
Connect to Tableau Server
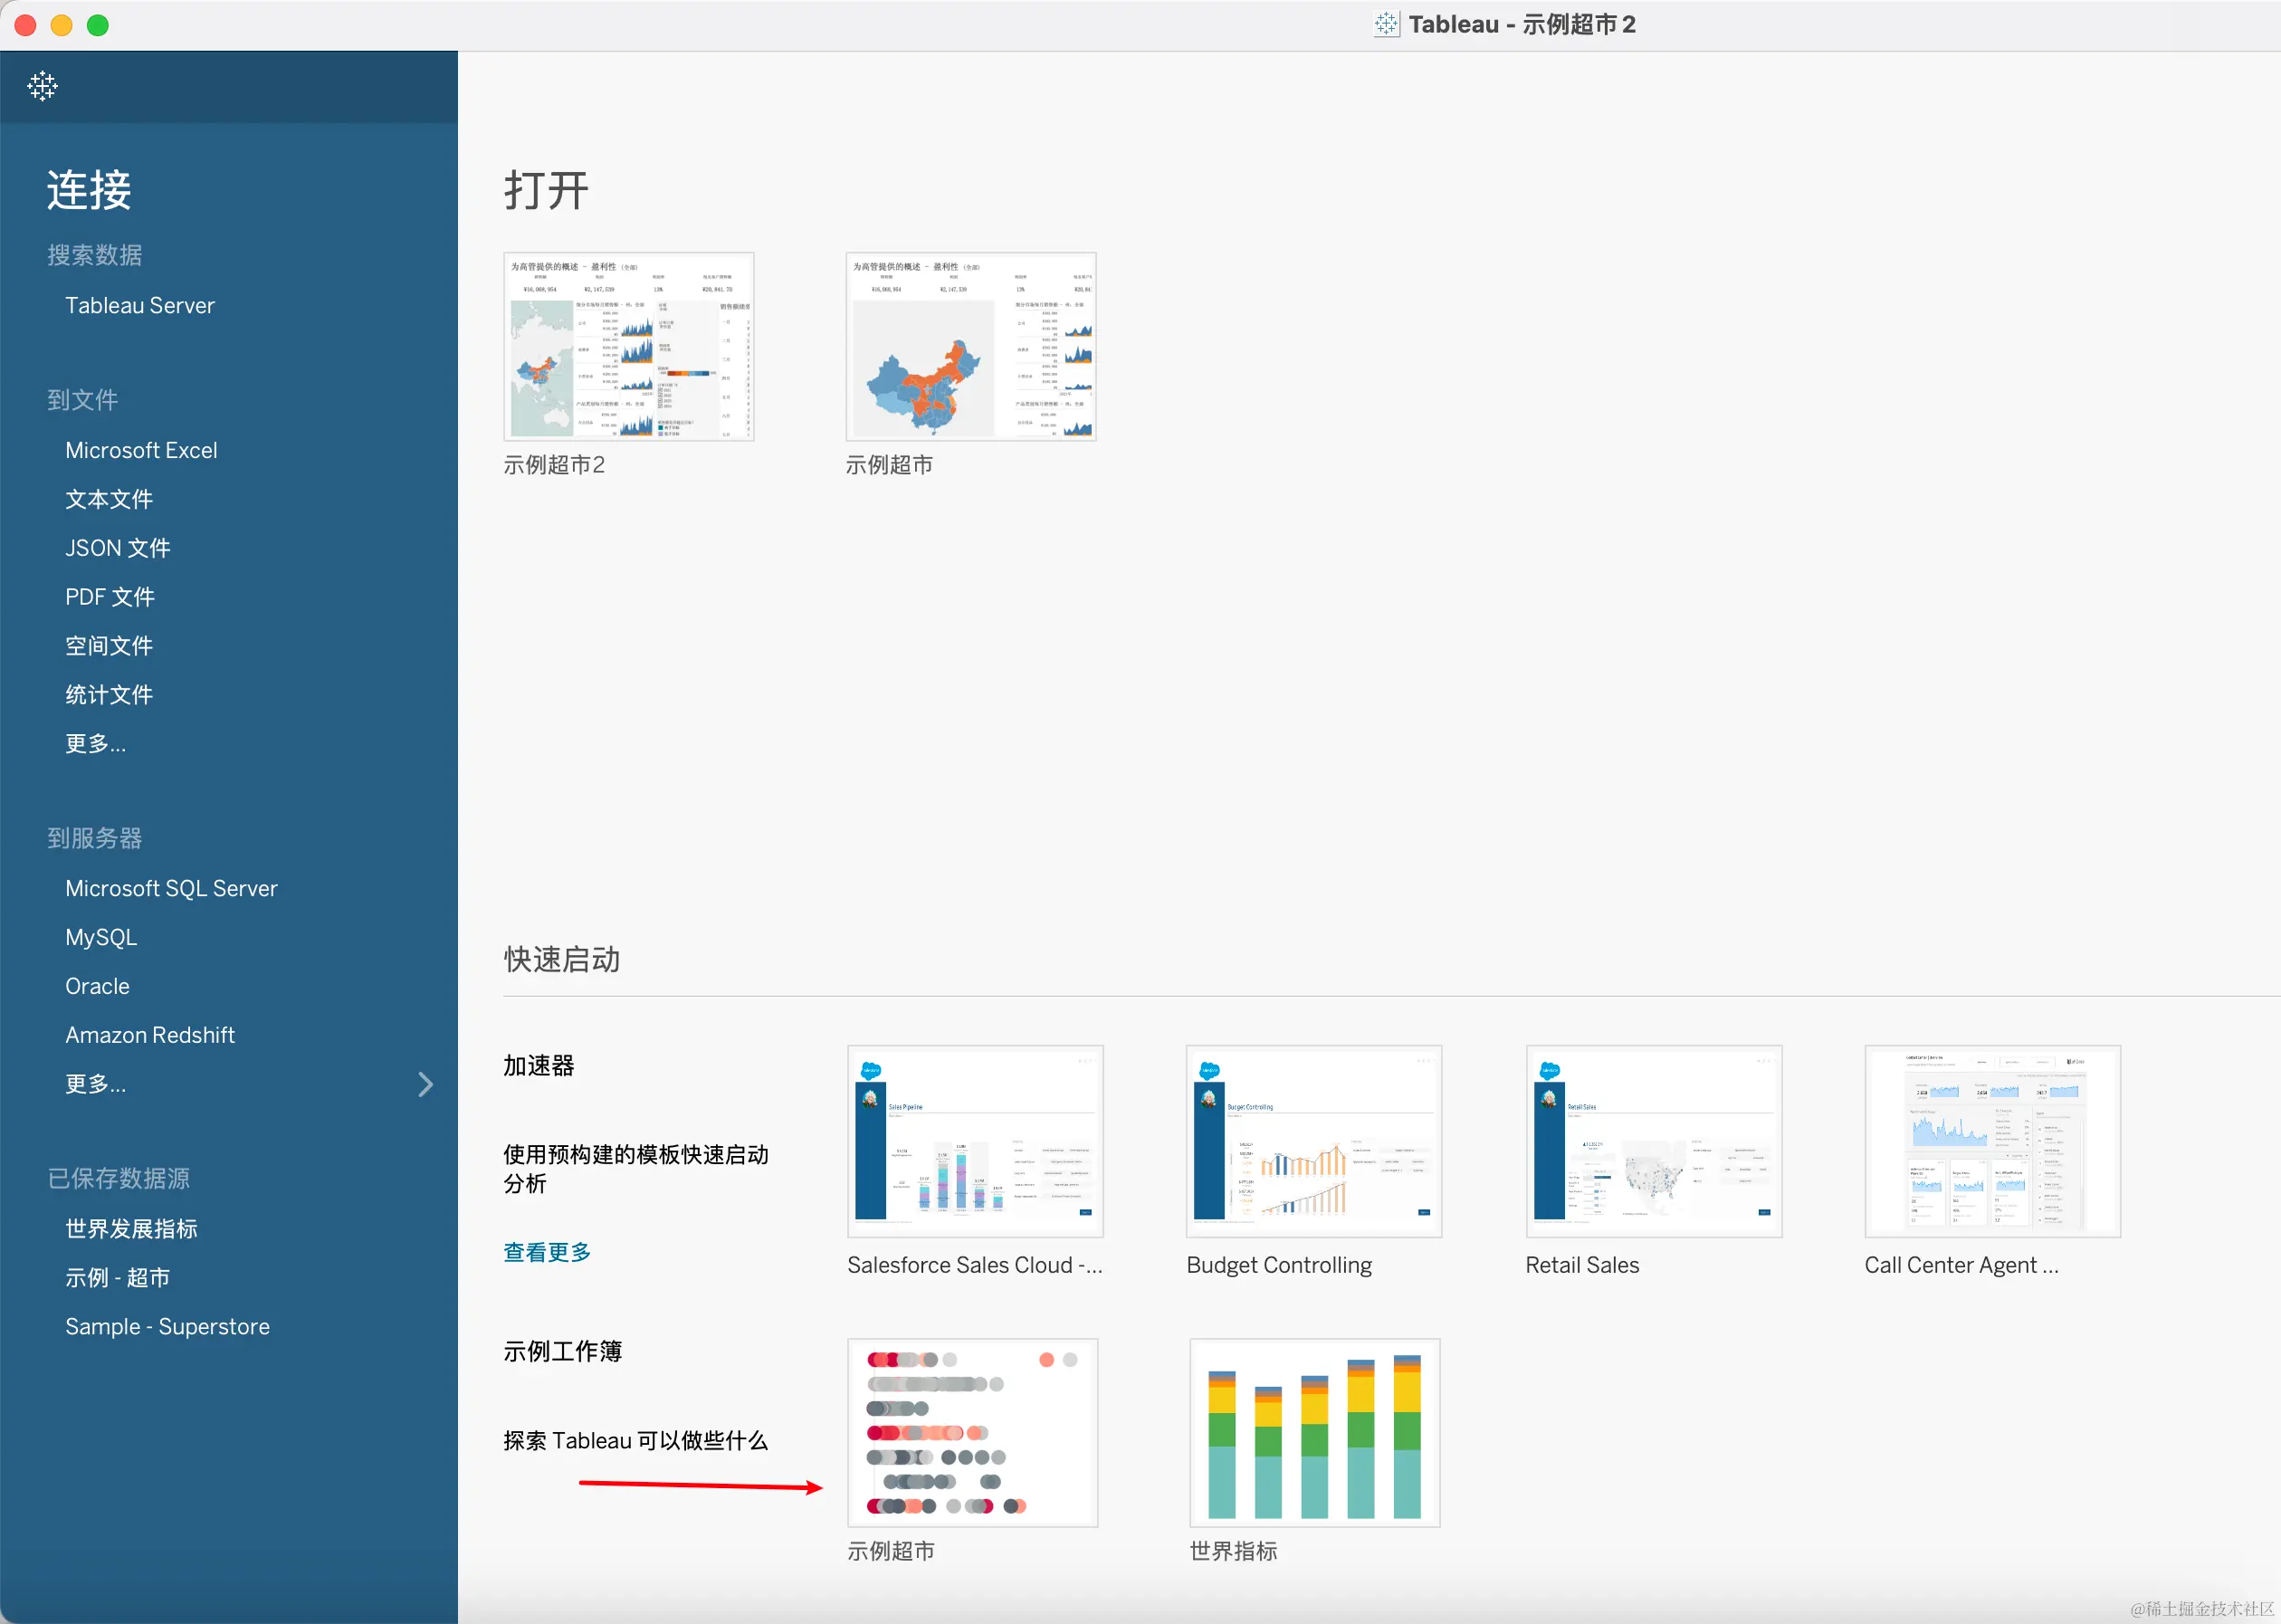tap(139, 306)
